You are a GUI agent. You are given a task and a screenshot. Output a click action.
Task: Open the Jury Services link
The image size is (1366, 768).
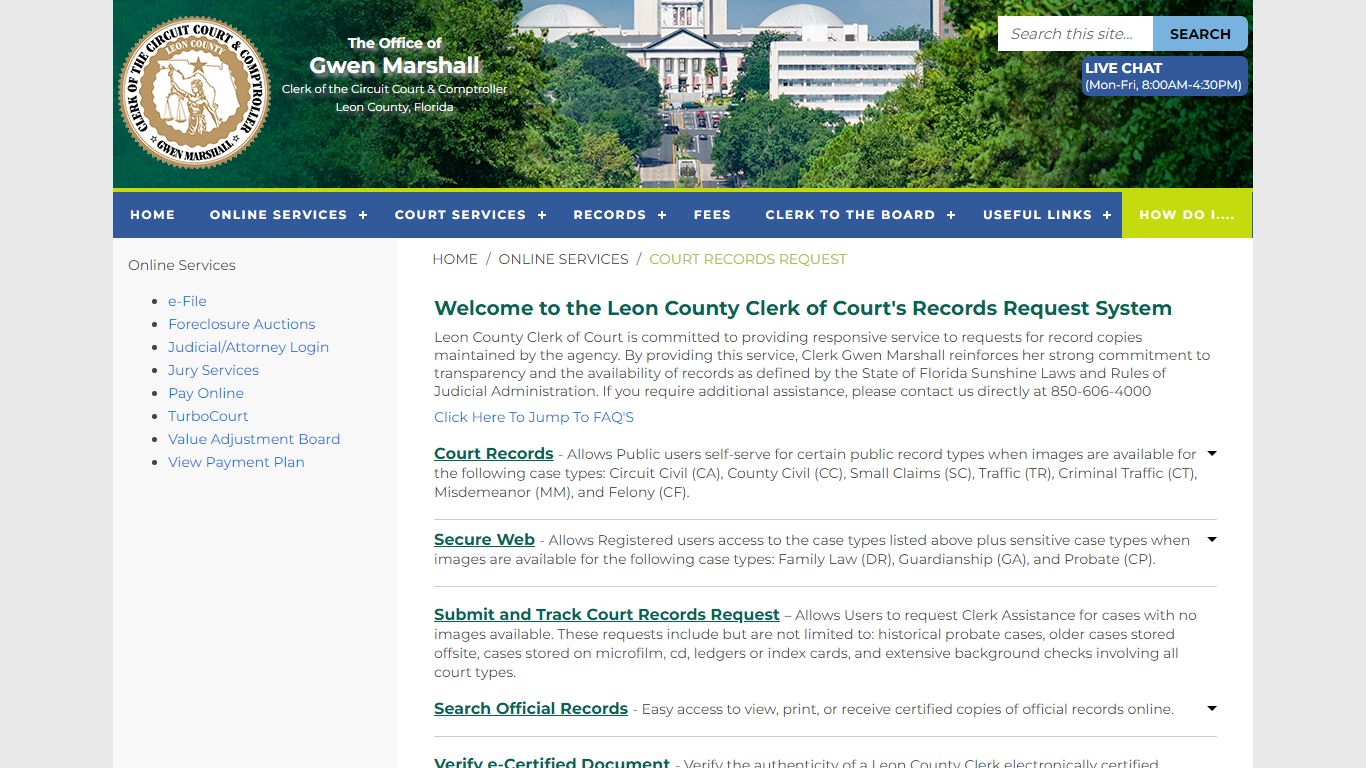click(213, 370)
